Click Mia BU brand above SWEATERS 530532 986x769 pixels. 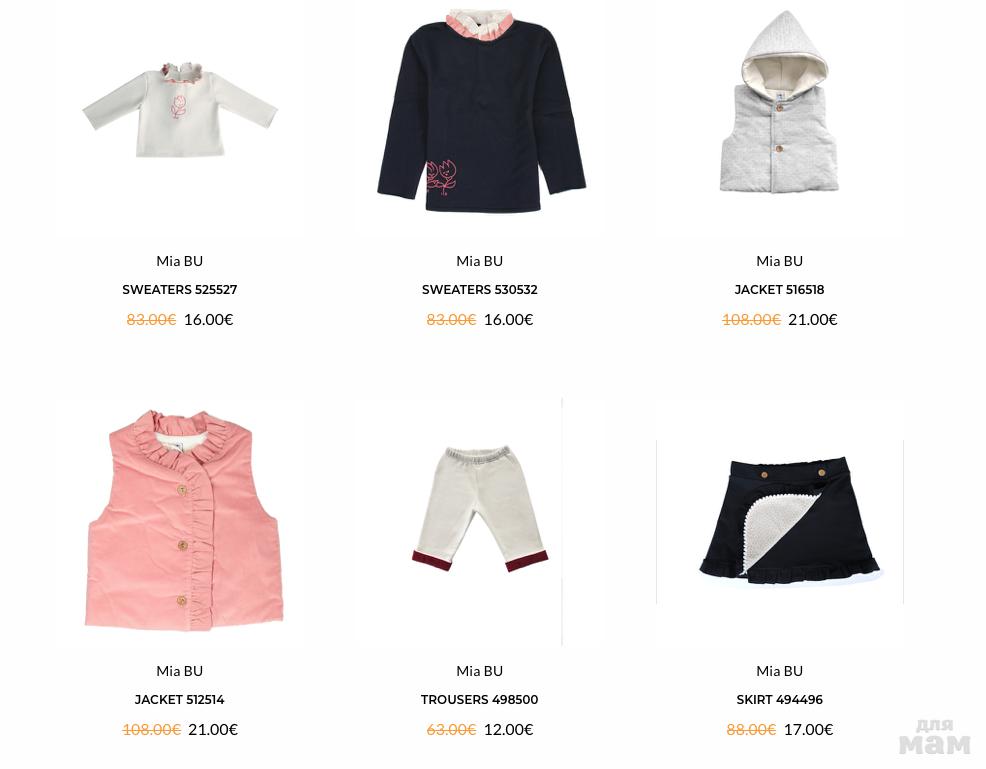click(x=480, y=261)
